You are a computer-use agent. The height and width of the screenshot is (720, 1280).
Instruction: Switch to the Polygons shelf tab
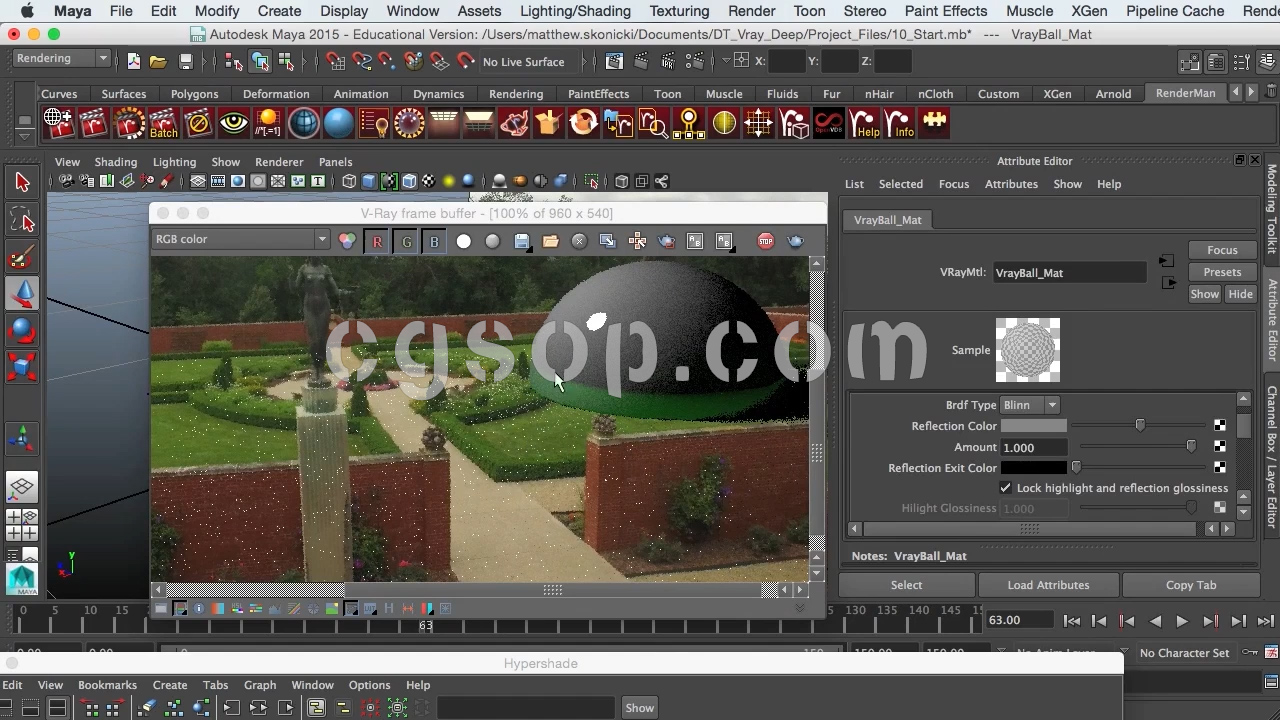click(x=194, y=94)
